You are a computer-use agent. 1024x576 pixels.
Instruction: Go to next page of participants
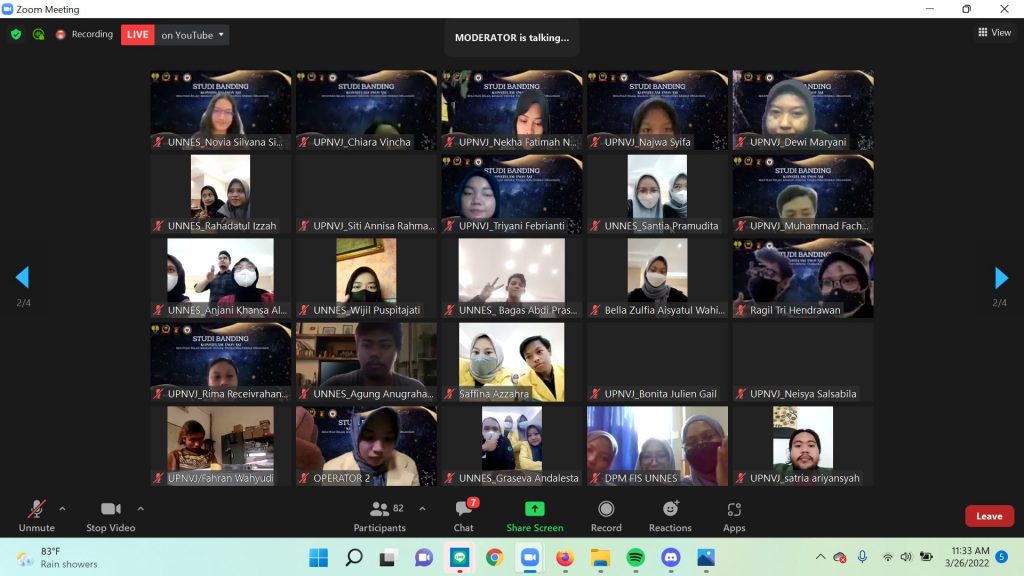point(1001,279)
